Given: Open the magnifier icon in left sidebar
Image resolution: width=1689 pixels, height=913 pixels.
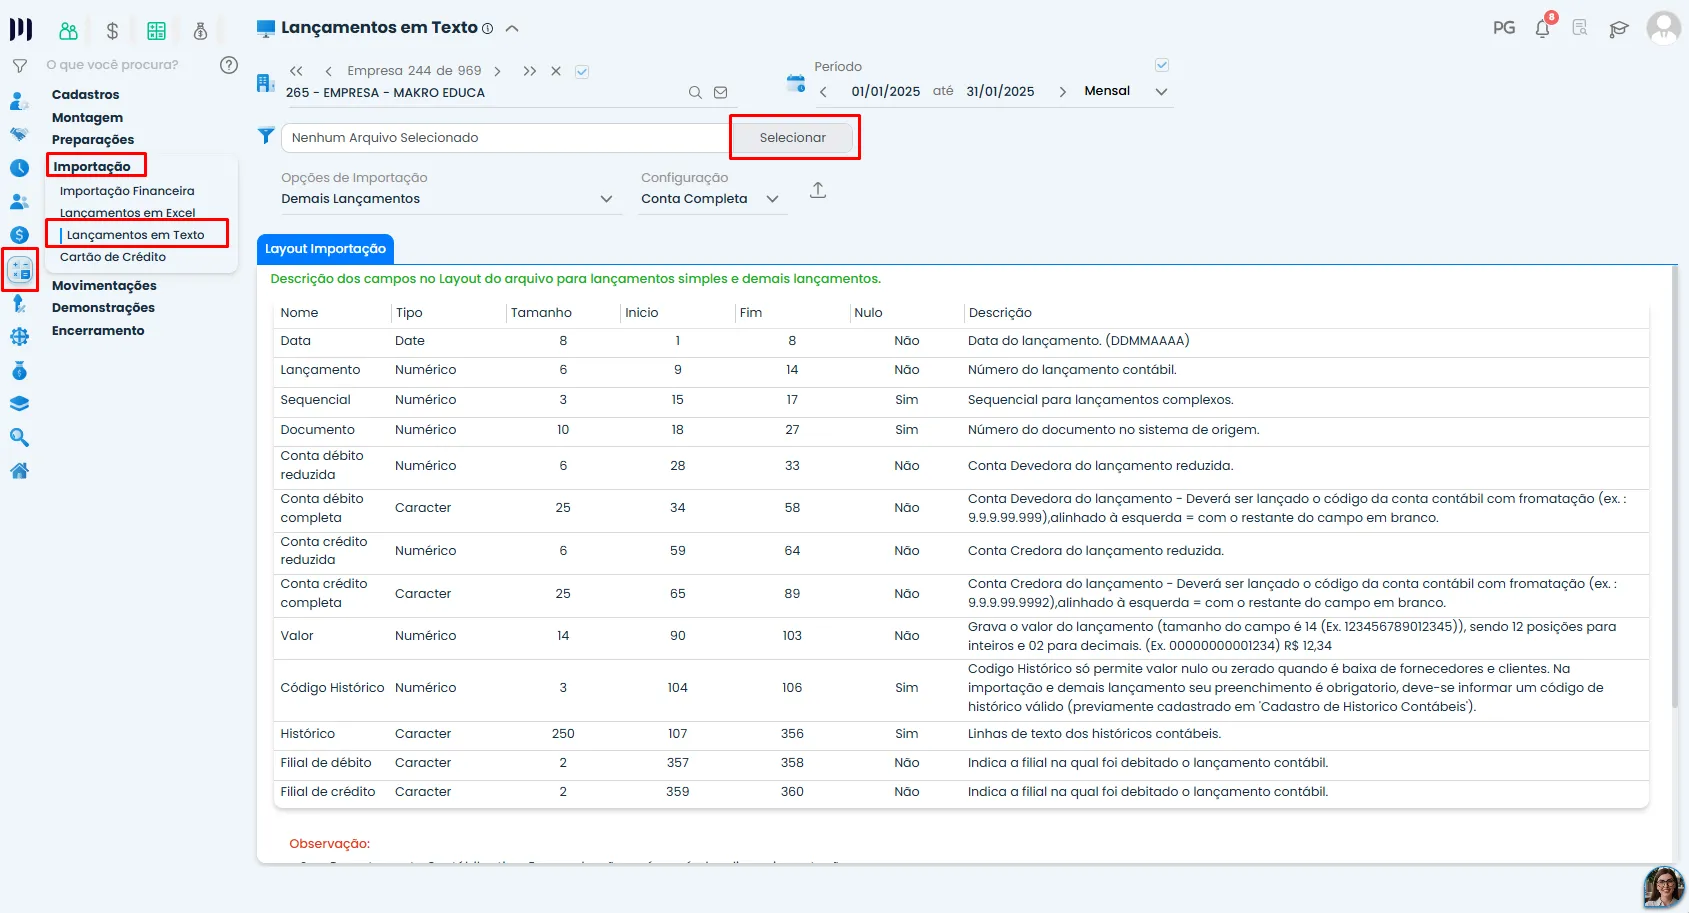Looking at the screenshot, I should [x=19, y=437].
